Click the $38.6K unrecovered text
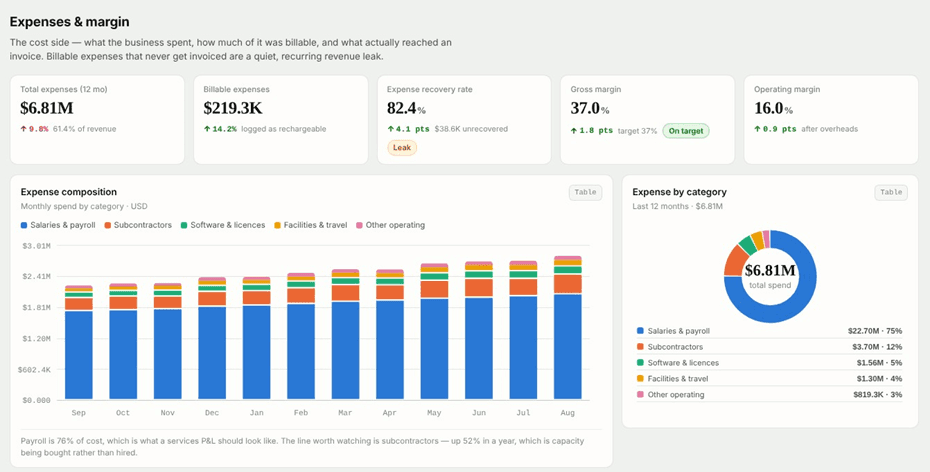Image resolution: width=930 pixels, height=472 pixels. pyautogui.click(x=471, y=129)
